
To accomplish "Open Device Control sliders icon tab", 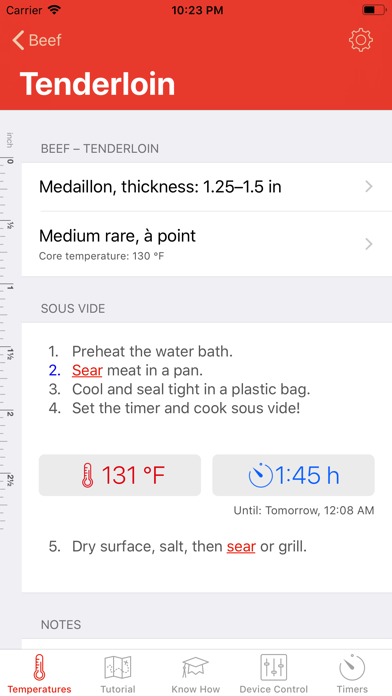I will [273, 673].
